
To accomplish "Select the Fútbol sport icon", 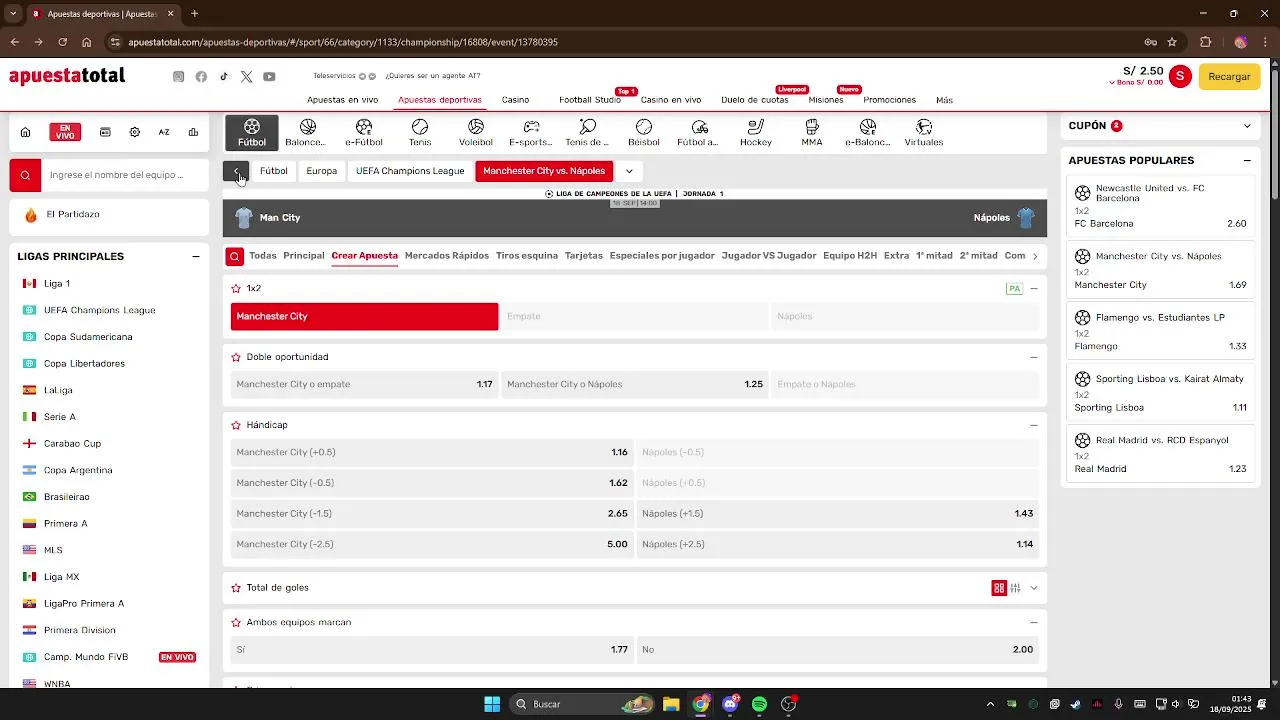I will coord(252,133).
